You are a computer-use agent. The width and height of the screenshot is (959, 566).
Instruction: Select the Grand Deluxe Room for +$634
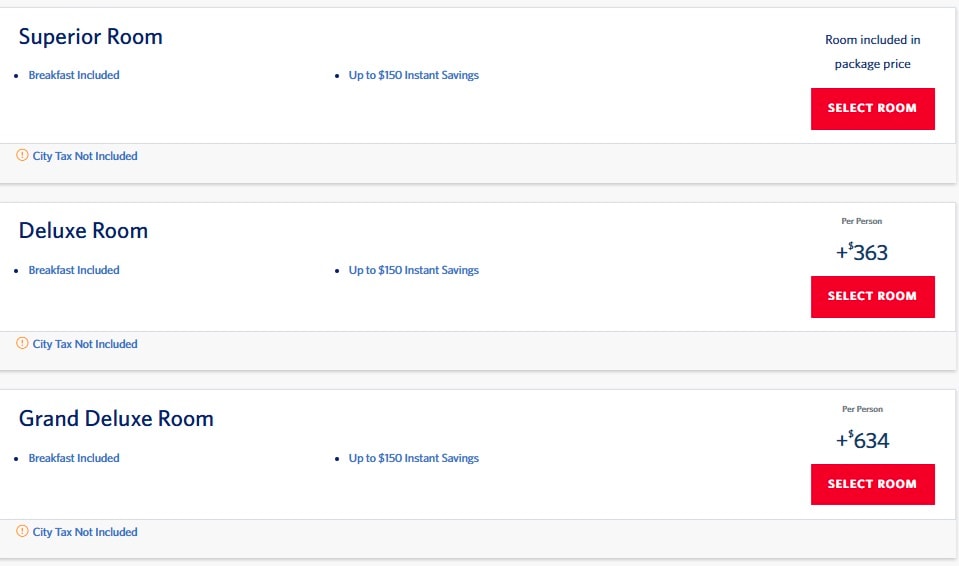tap(873, 485)
